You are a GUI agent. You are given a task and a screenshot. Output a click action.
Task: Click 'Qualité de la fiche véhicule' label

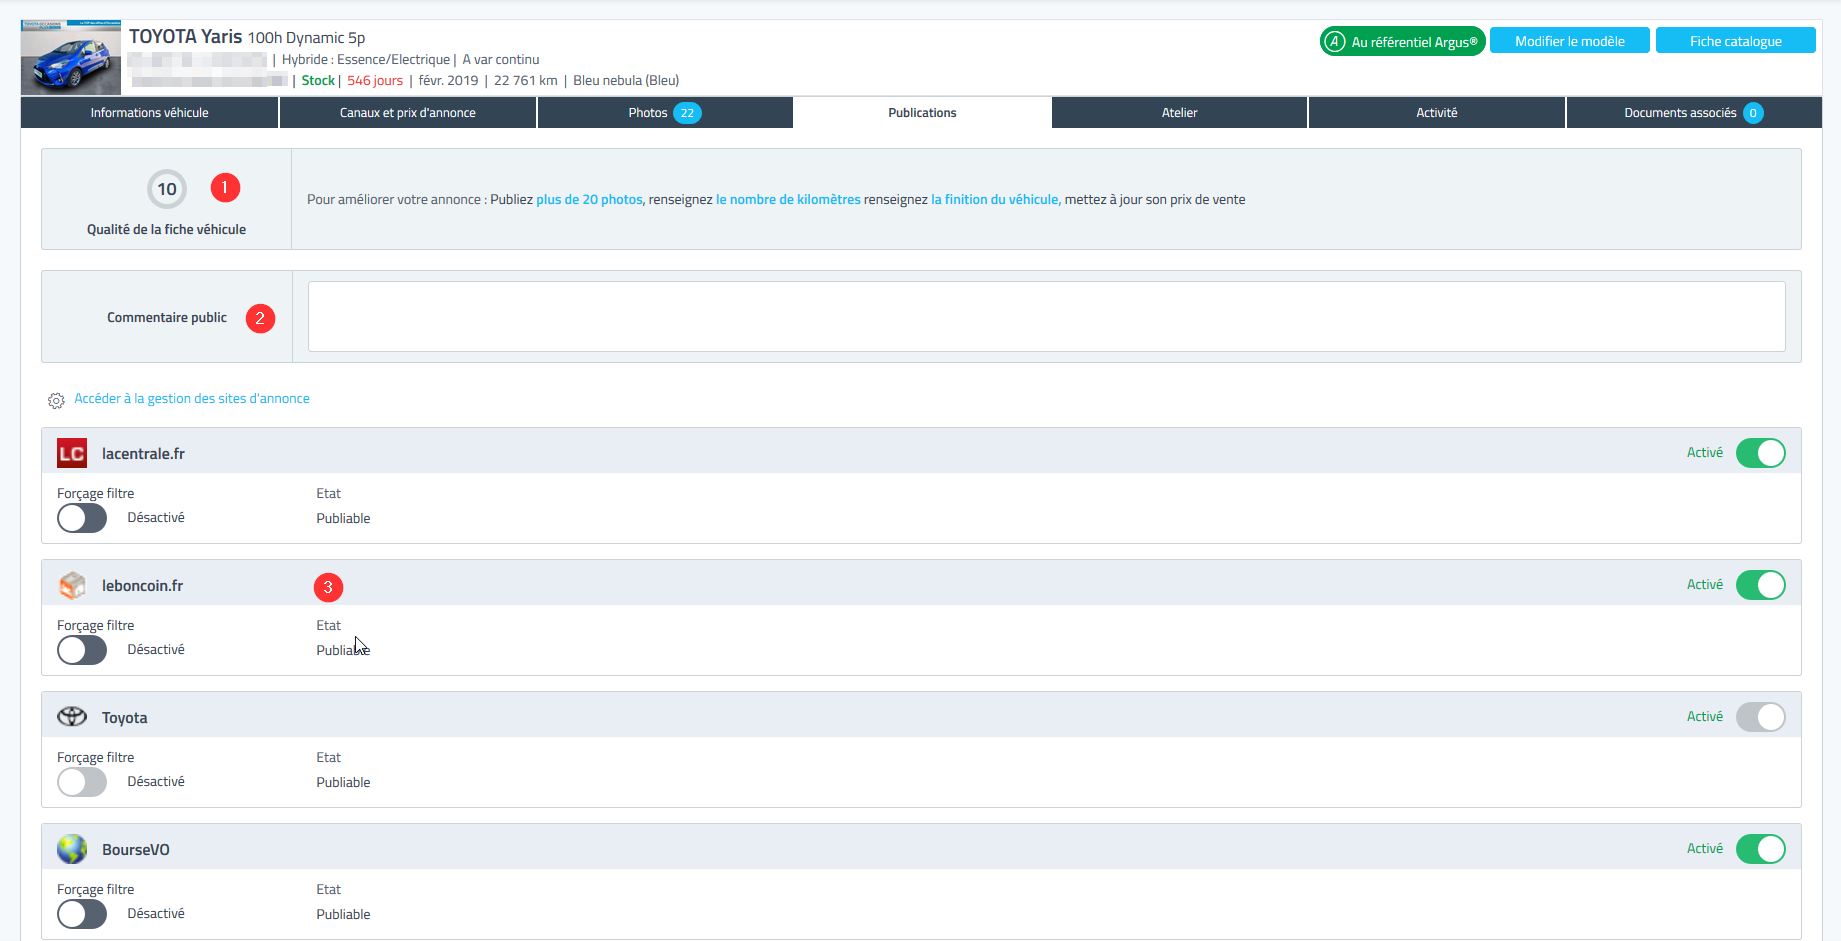166,230
